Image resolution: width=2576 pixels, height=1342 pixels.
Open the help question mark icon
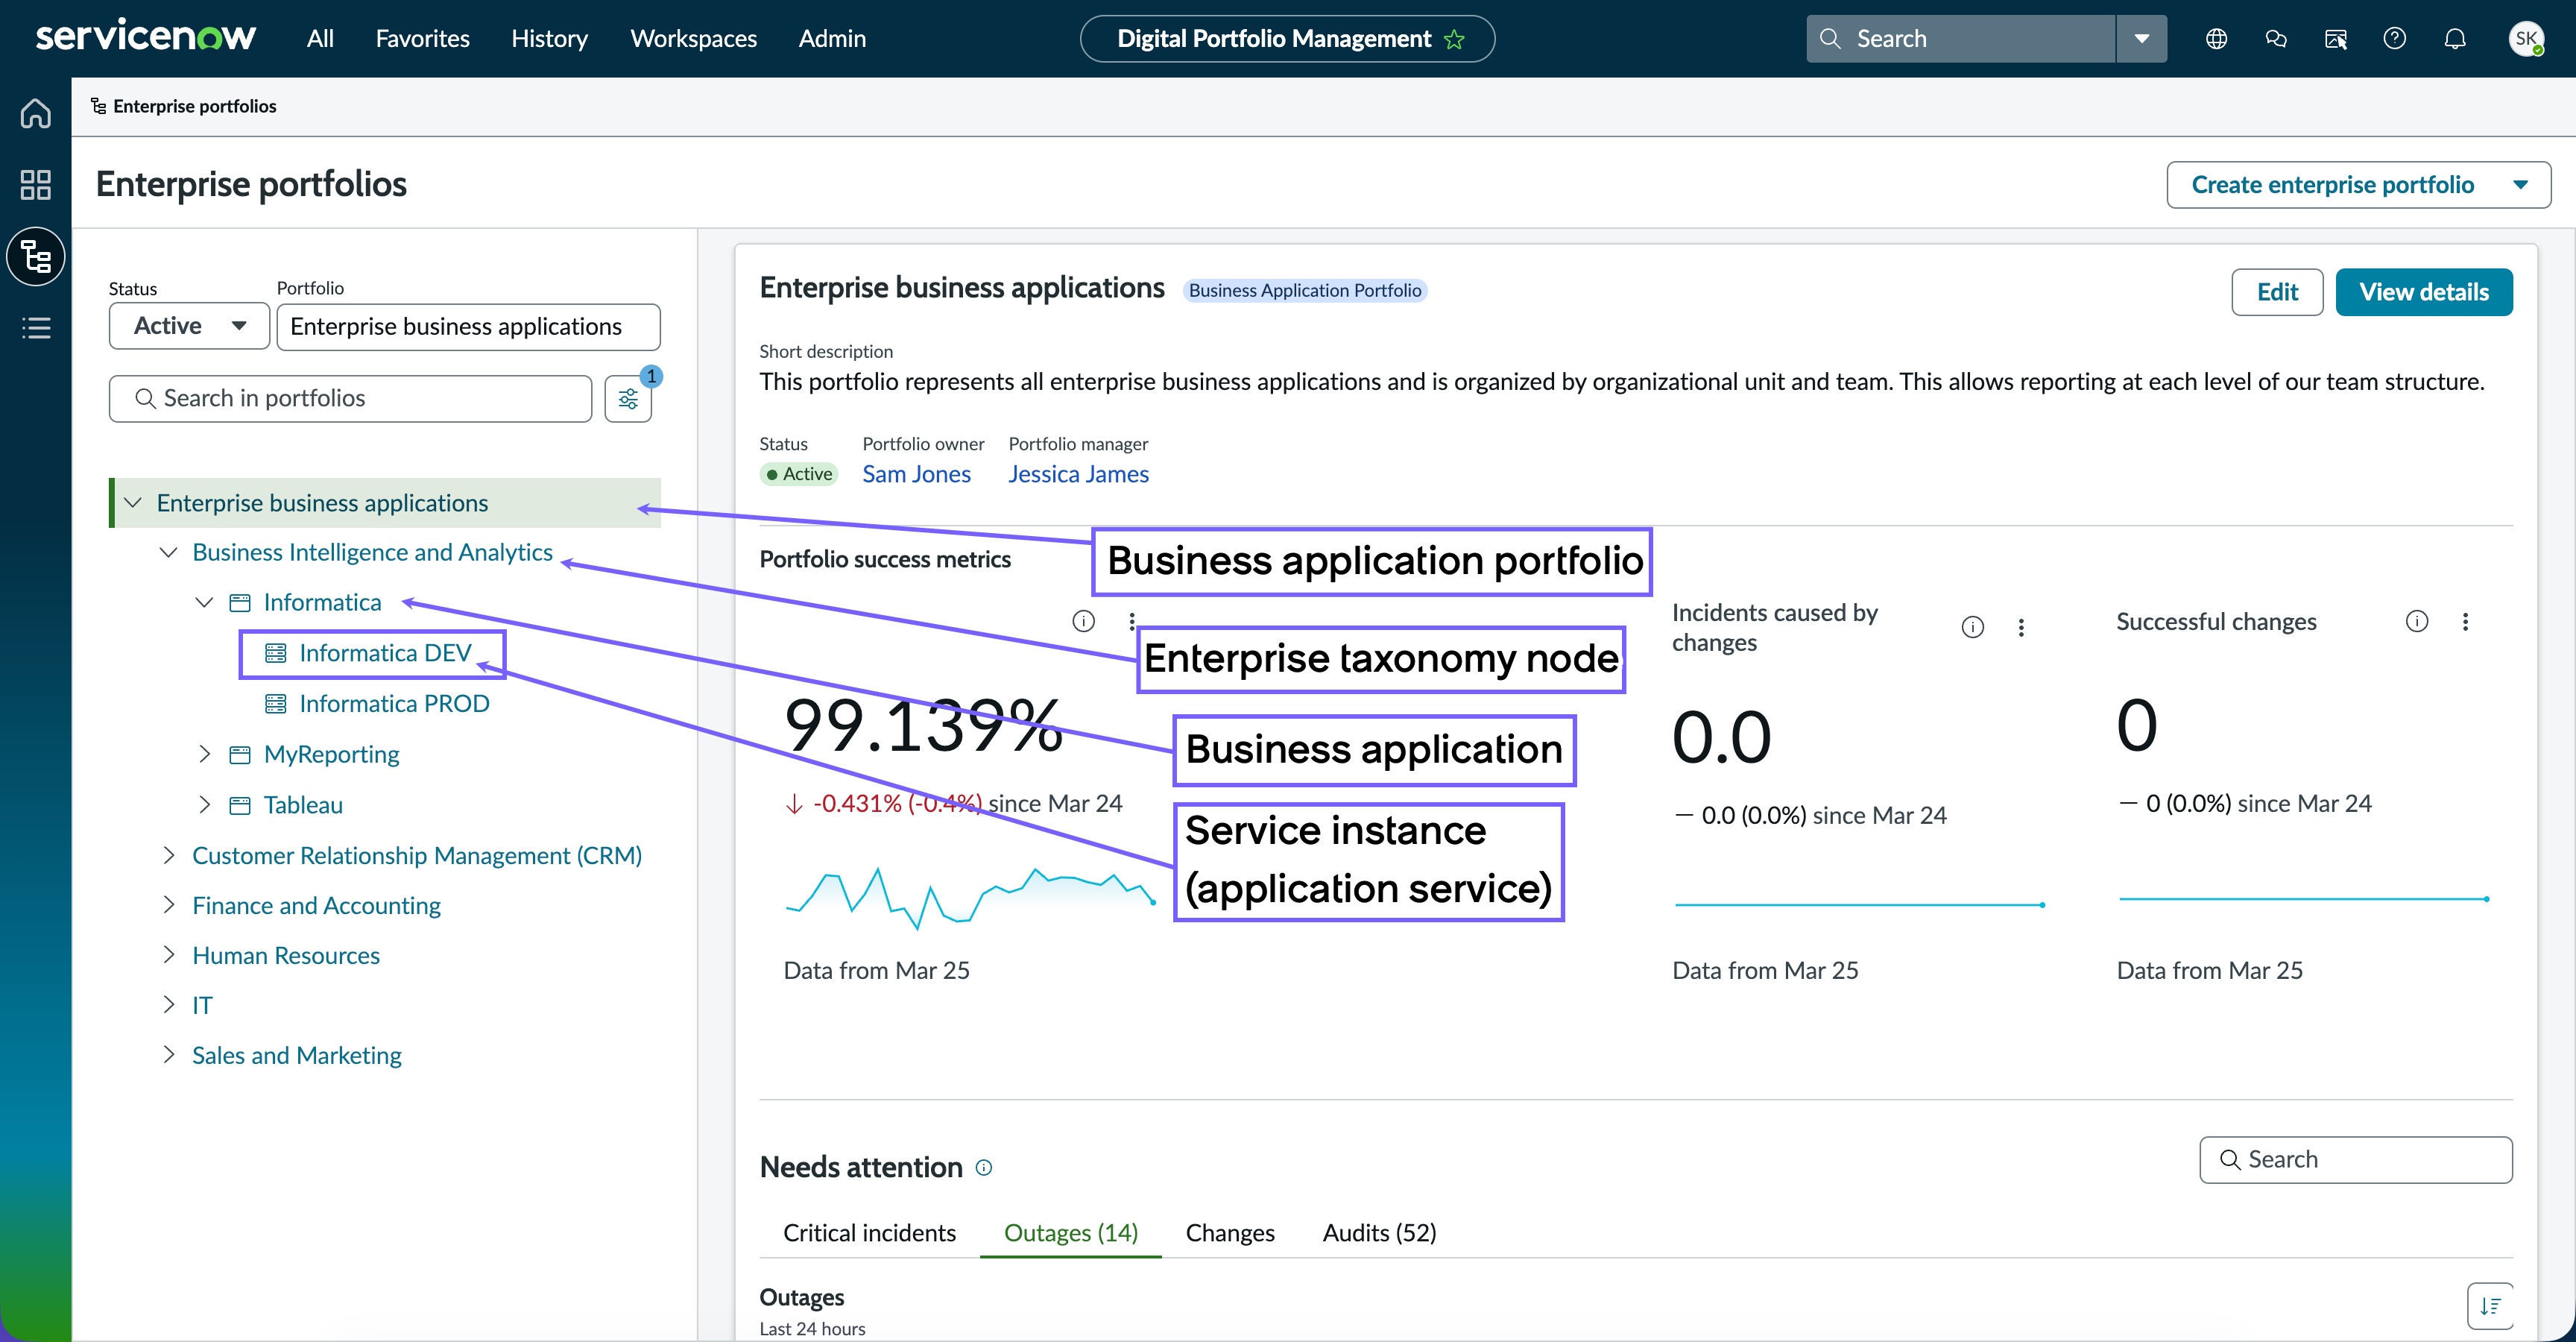2394,39
